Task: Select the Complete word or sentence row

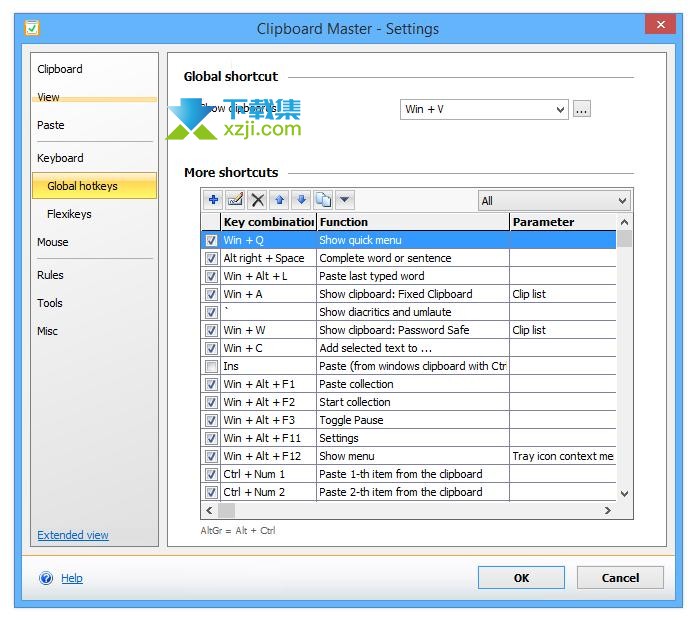Action: click(x=409, y=258)
